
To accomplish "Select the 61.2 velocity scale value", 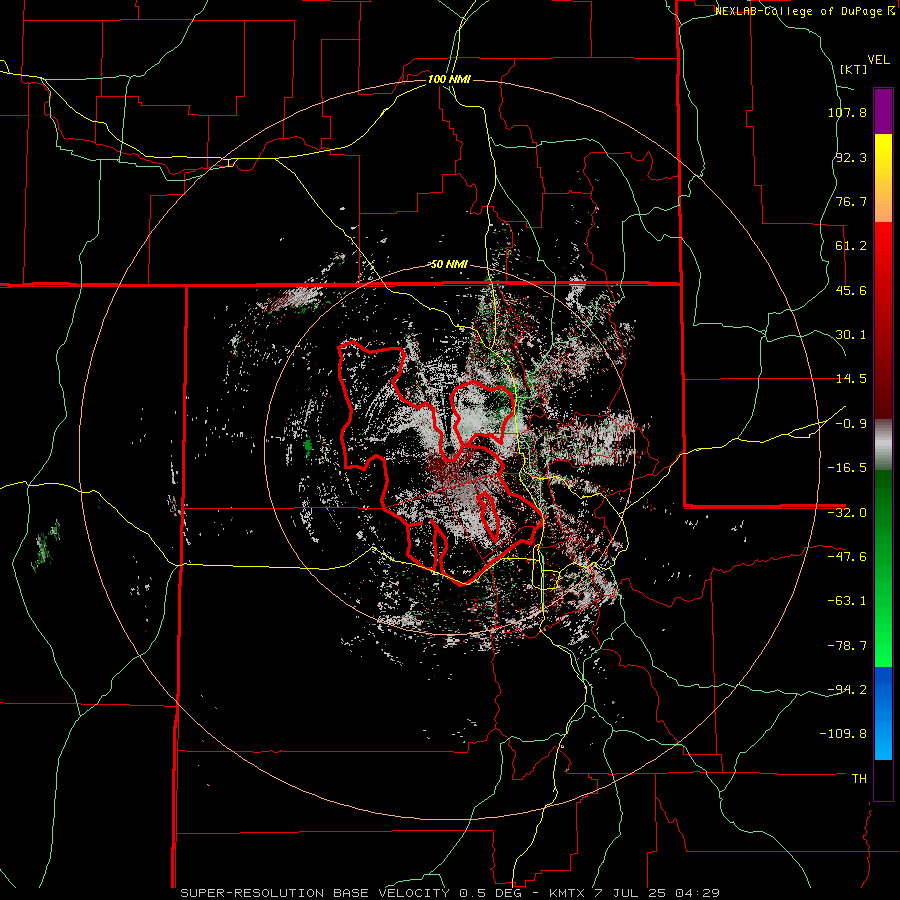I will 851,246.
